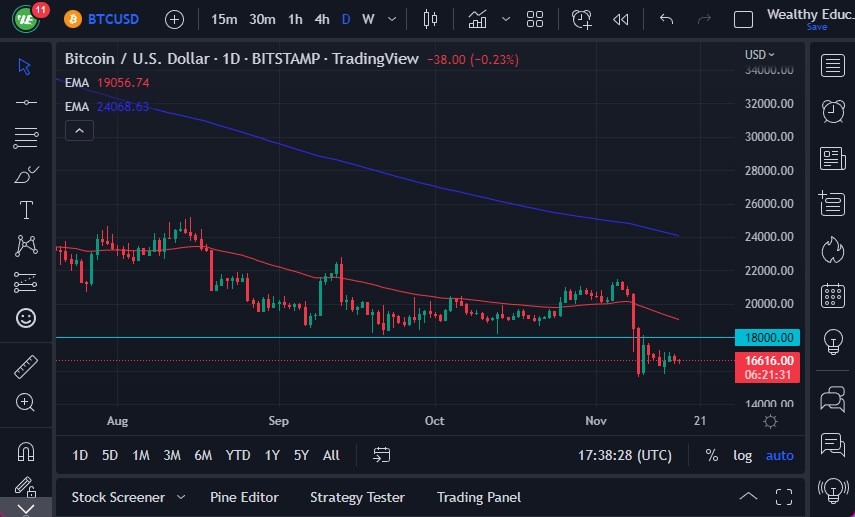
Task: Toggle log scale on price axis
Action: click(x=742, y=455)
